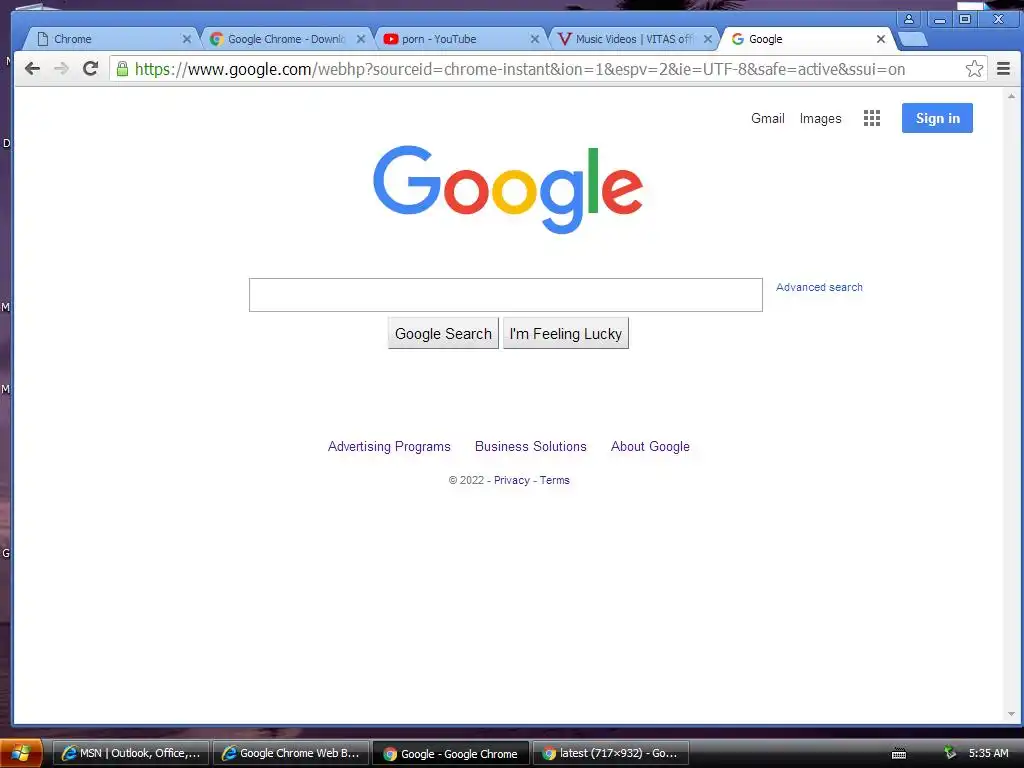
Task: Go back with the browser back arrow
Action: 32,69
